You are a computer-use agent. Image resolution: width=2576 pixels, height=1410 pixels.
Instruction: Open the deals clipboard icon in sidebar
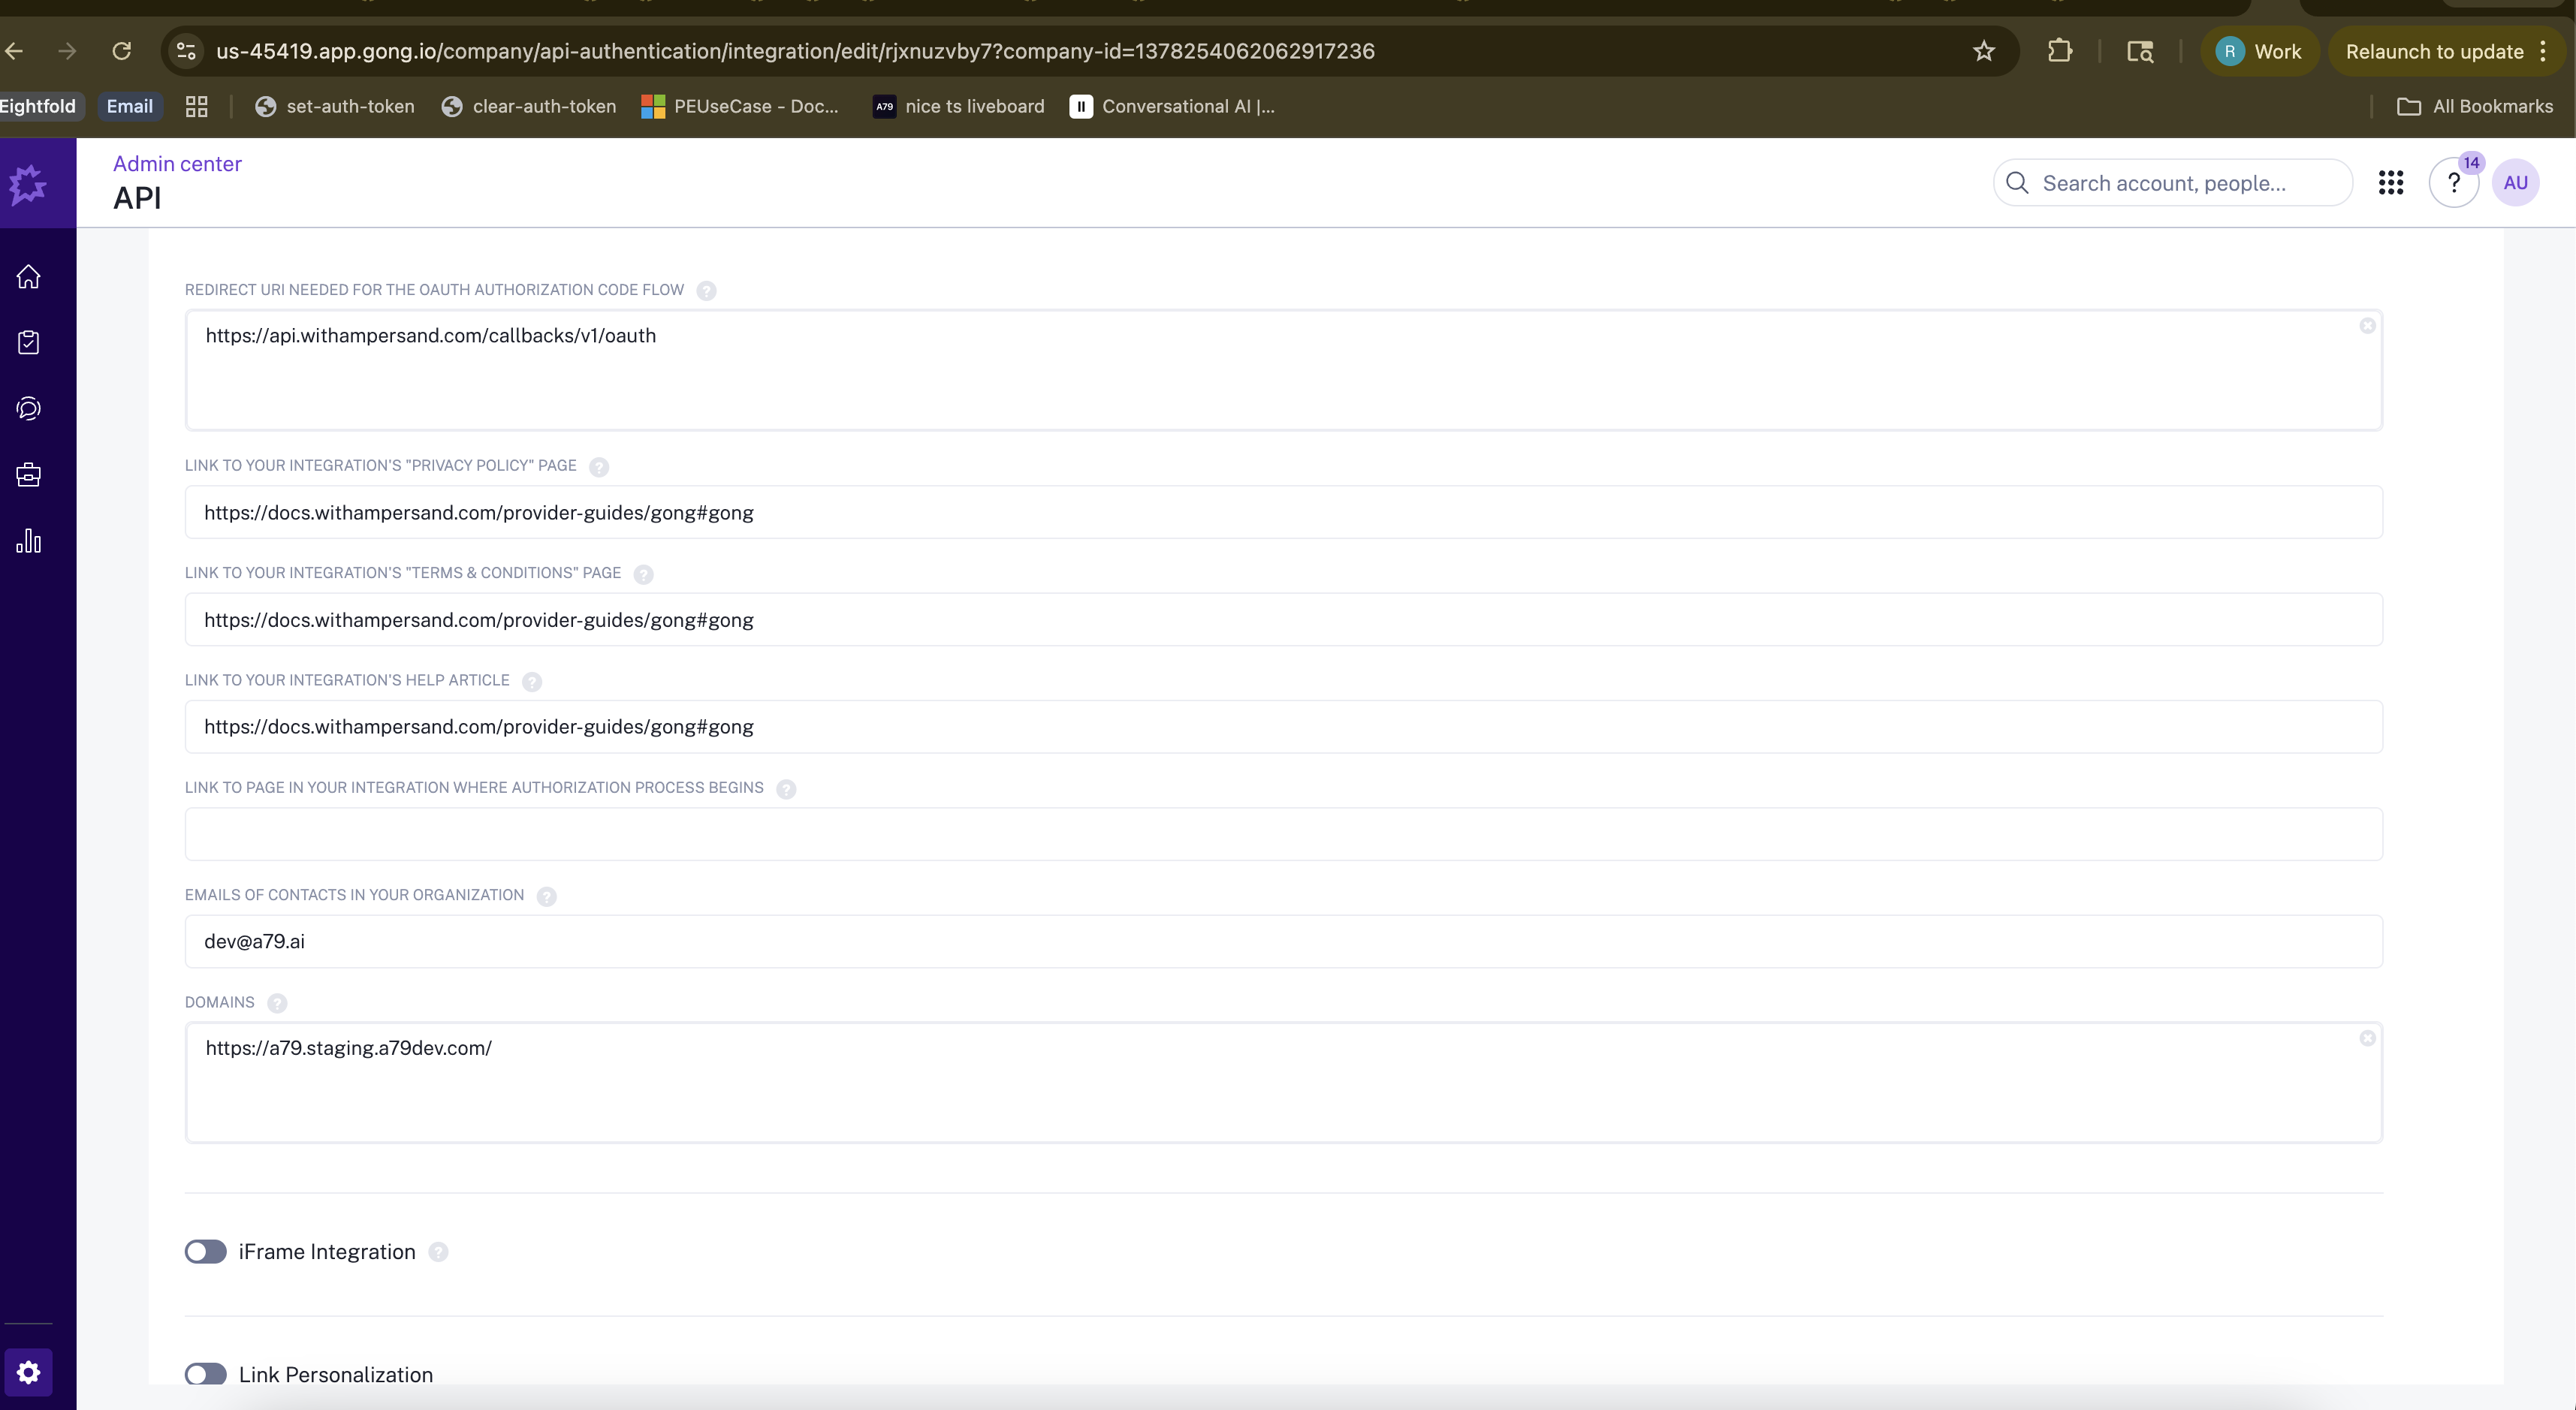28,342
